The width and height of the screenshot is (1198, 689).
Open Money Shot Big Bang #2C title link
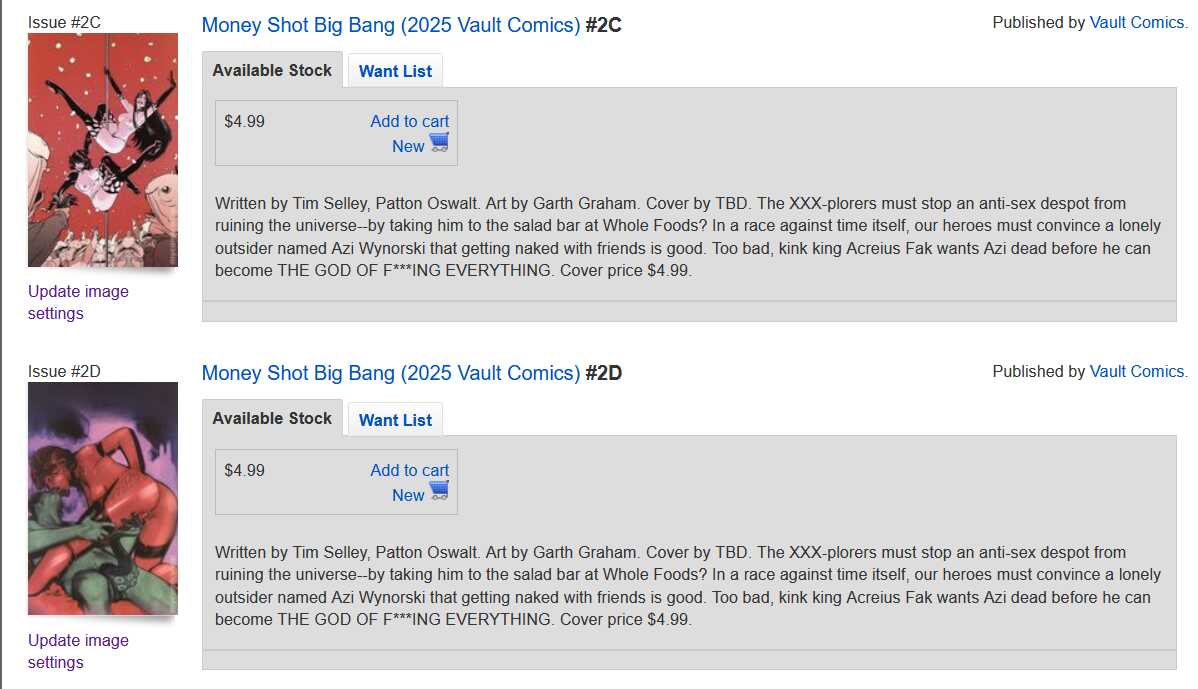point(391,25)
